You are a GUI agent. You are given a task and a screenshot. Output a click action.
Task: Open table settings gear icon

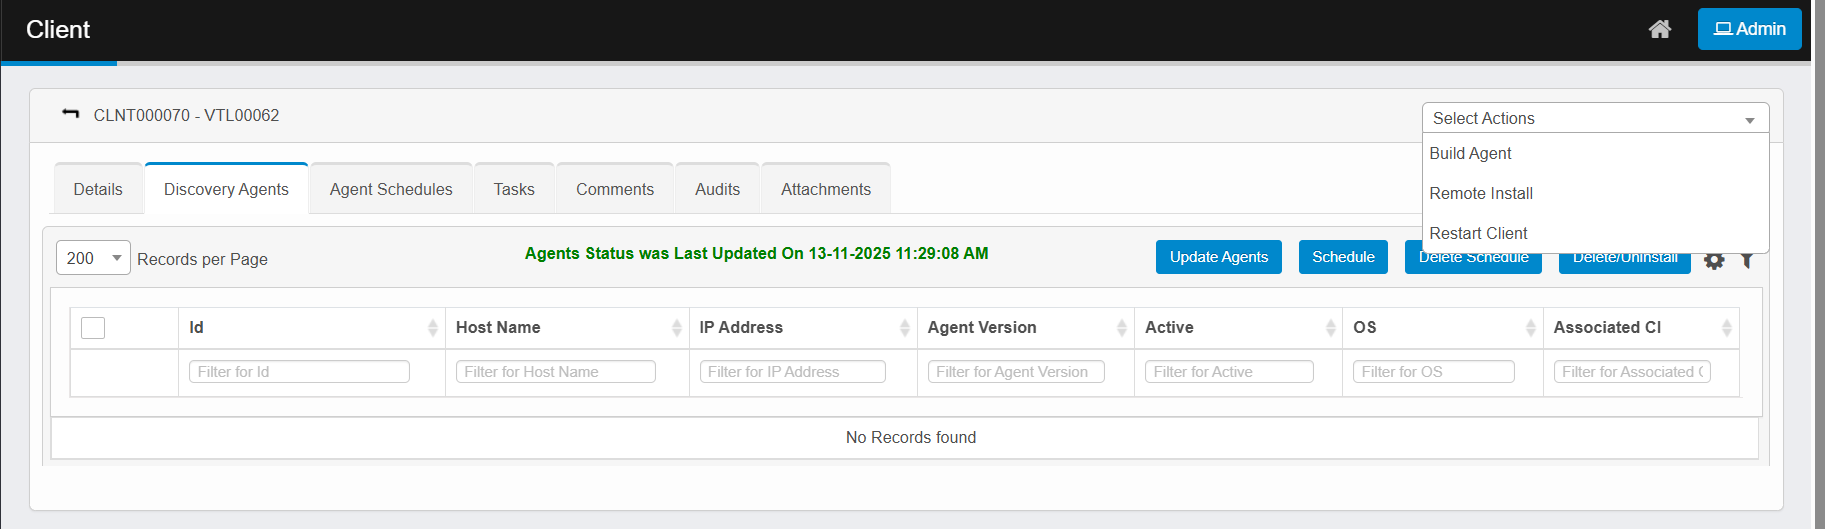pos(1714,261)
